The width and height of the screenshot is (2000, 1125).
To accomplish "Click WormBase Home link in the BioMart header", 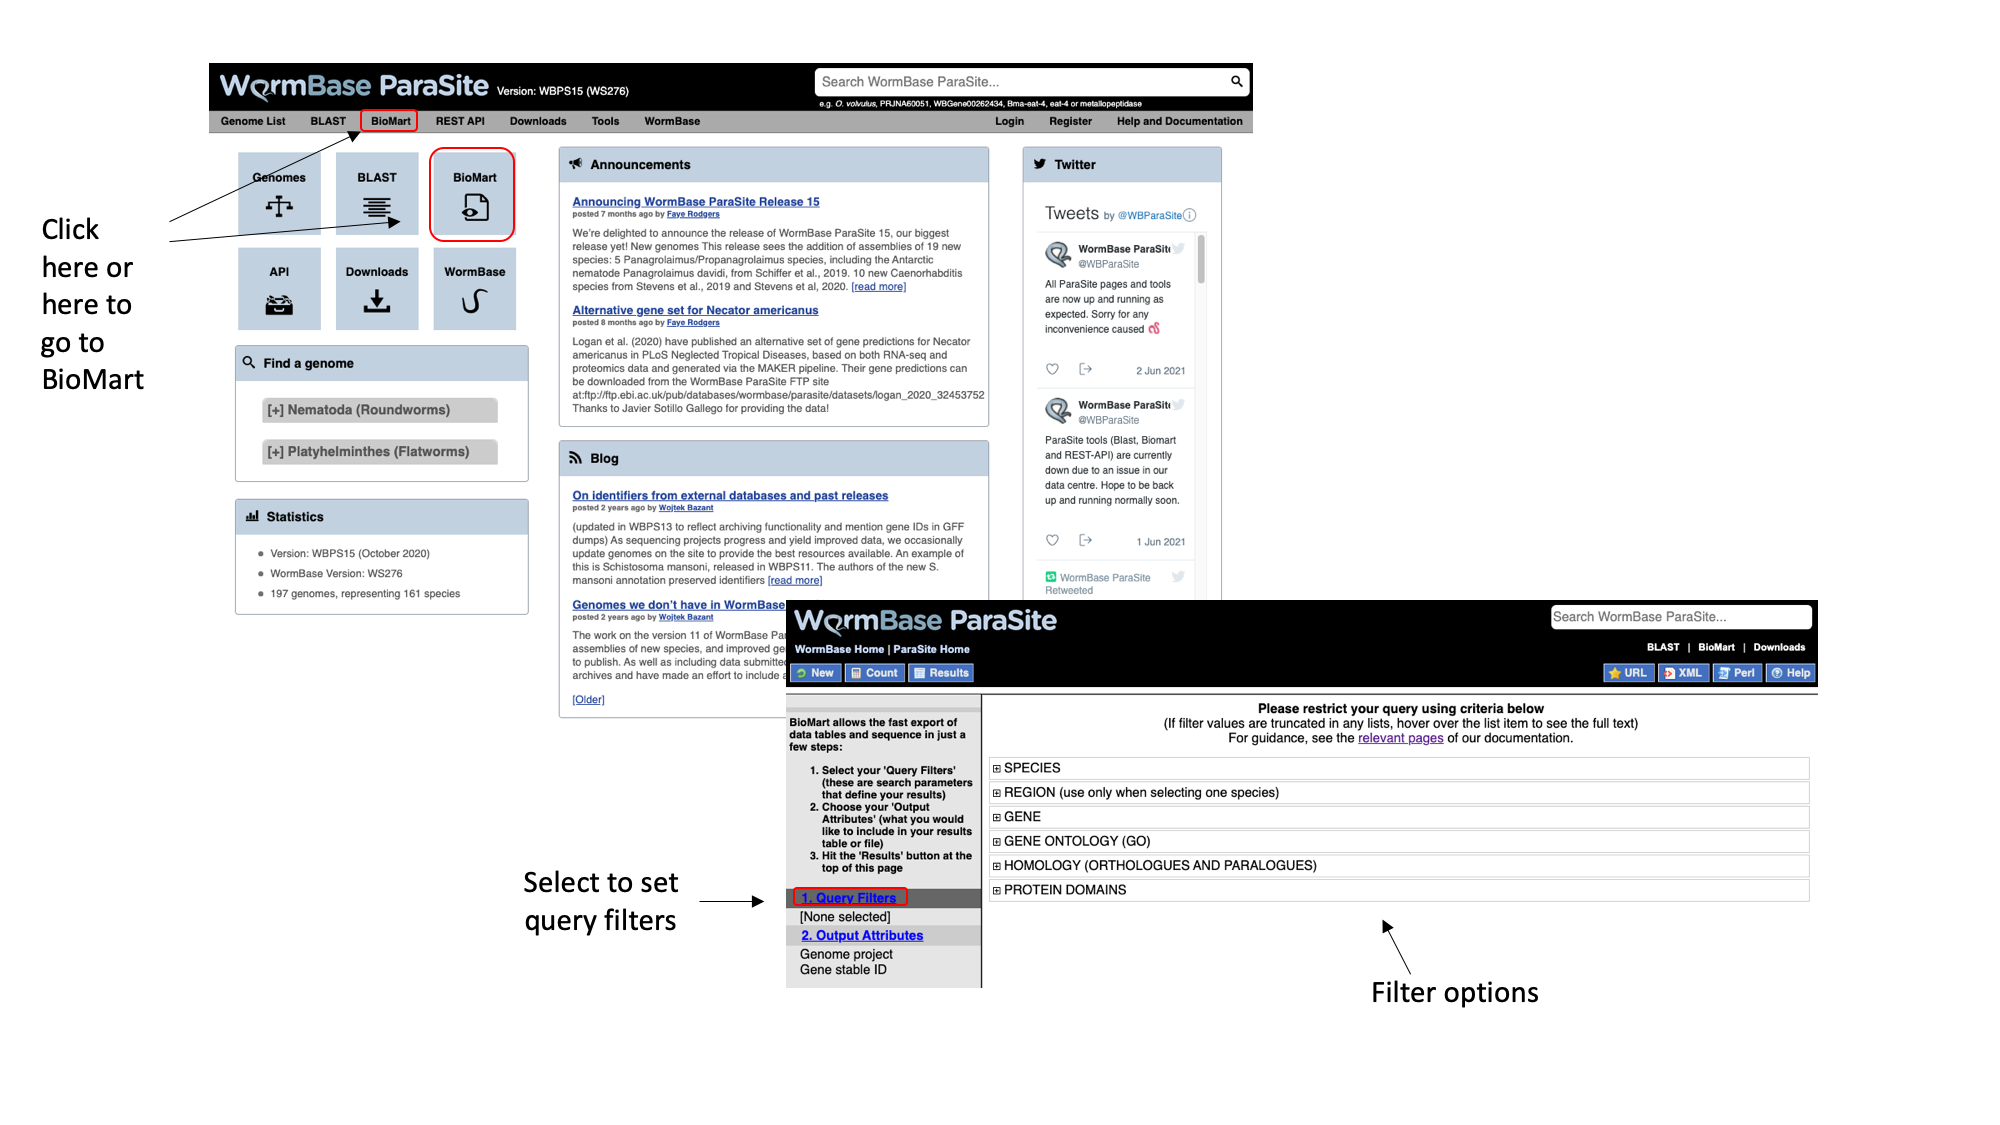I will [x=839, y=649].
